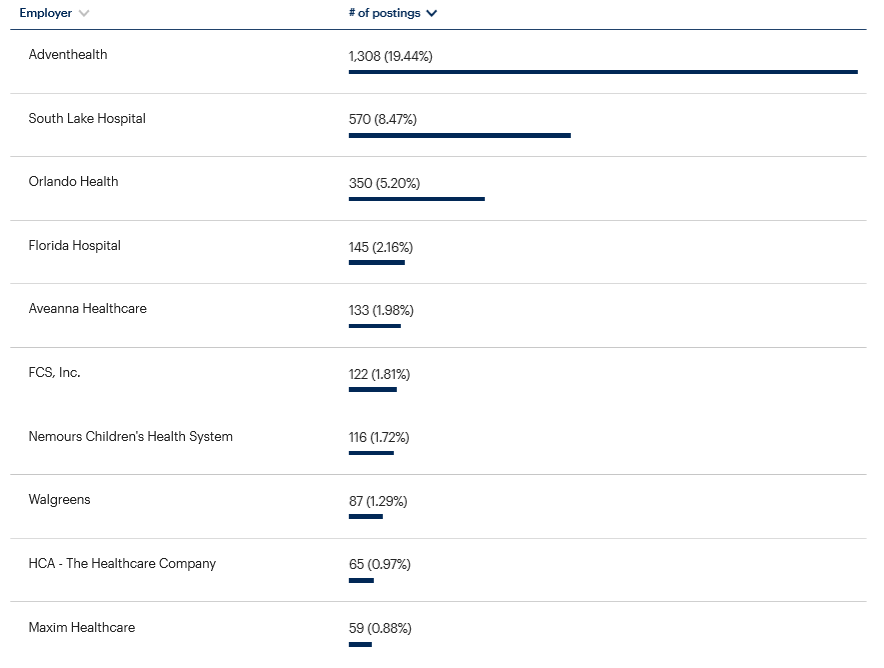Click the Walgreens employer entry
The height and width of the screenshot is (668, 884).
pyautogui.click(x=59, y=500)
